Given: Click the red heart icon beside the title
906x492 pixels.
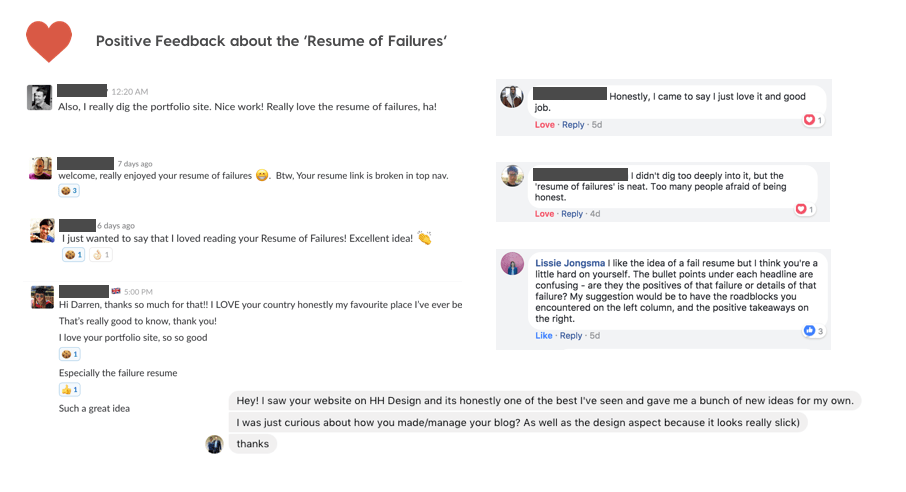Looking at the screenshot, I should pos(49,41).
